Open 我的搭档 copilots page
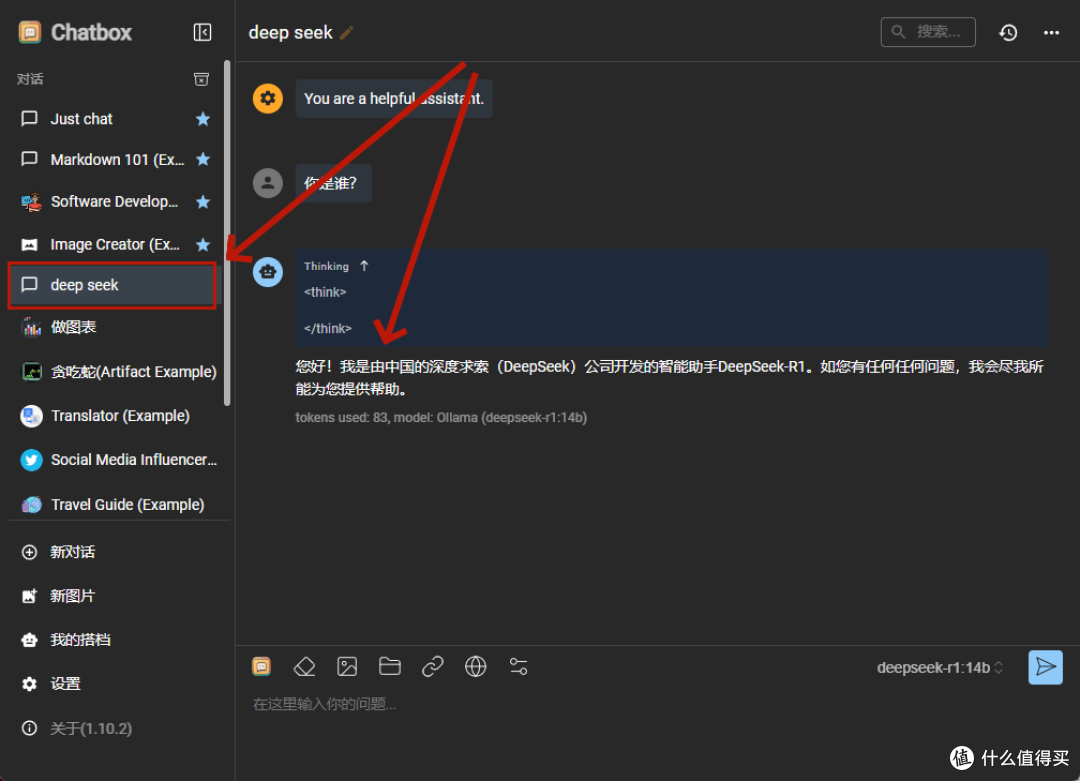Screen dimensions: 1080x781 116,641
